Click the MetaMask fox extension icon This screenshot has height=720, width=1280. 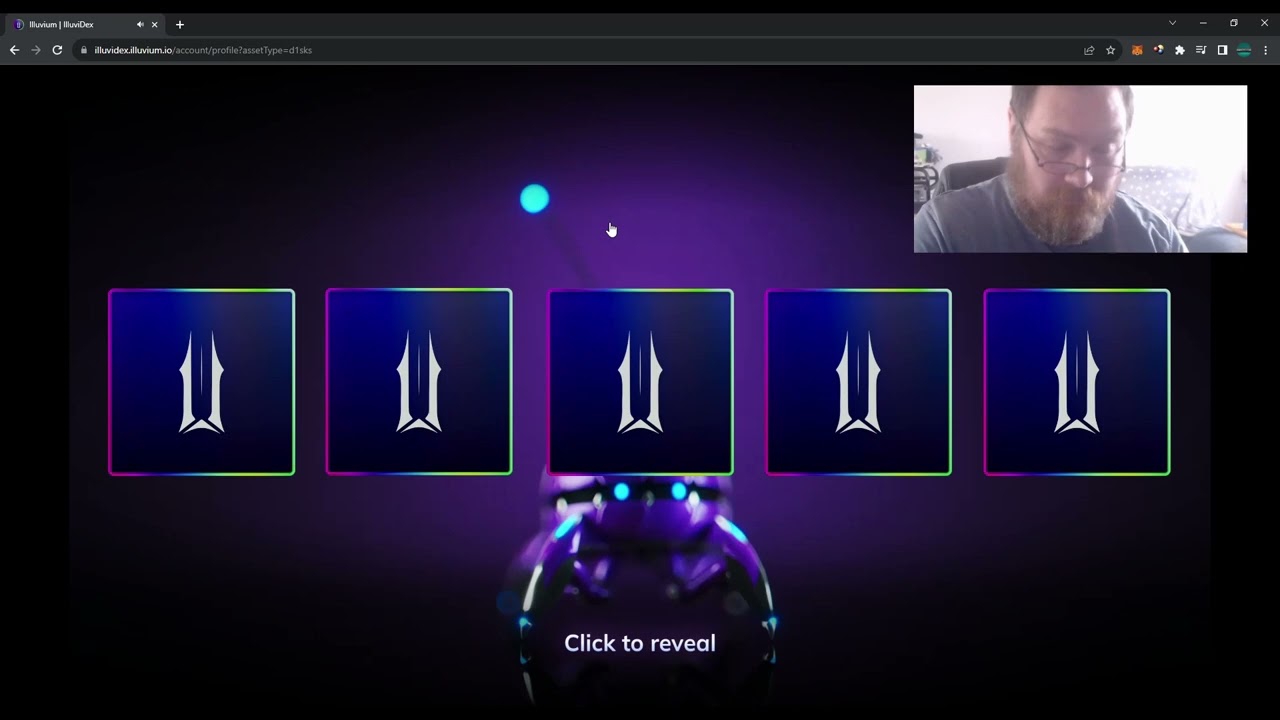tap(1137, 50)
